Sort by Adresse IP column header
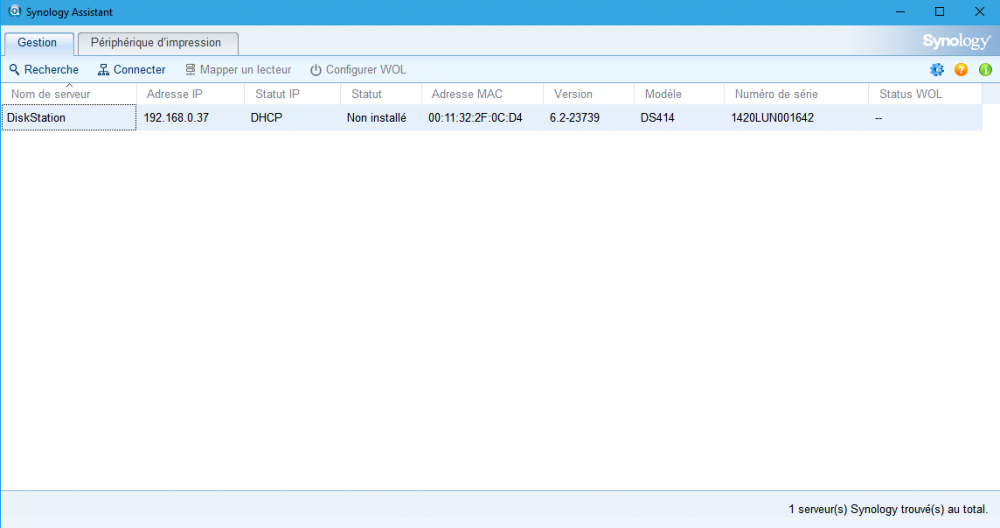 (175, 94)
